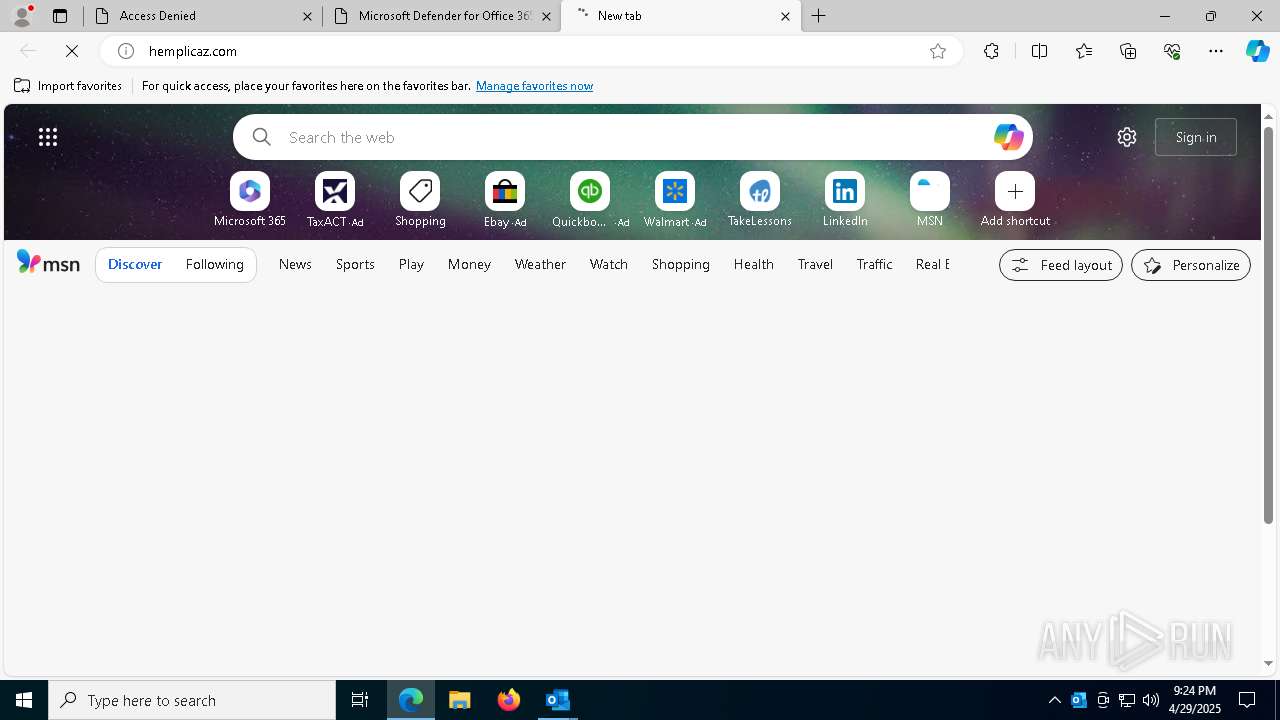Viewport: 1280px width, 720px height.
Task: Select the Following feed tab
Action: click(214, 264)
